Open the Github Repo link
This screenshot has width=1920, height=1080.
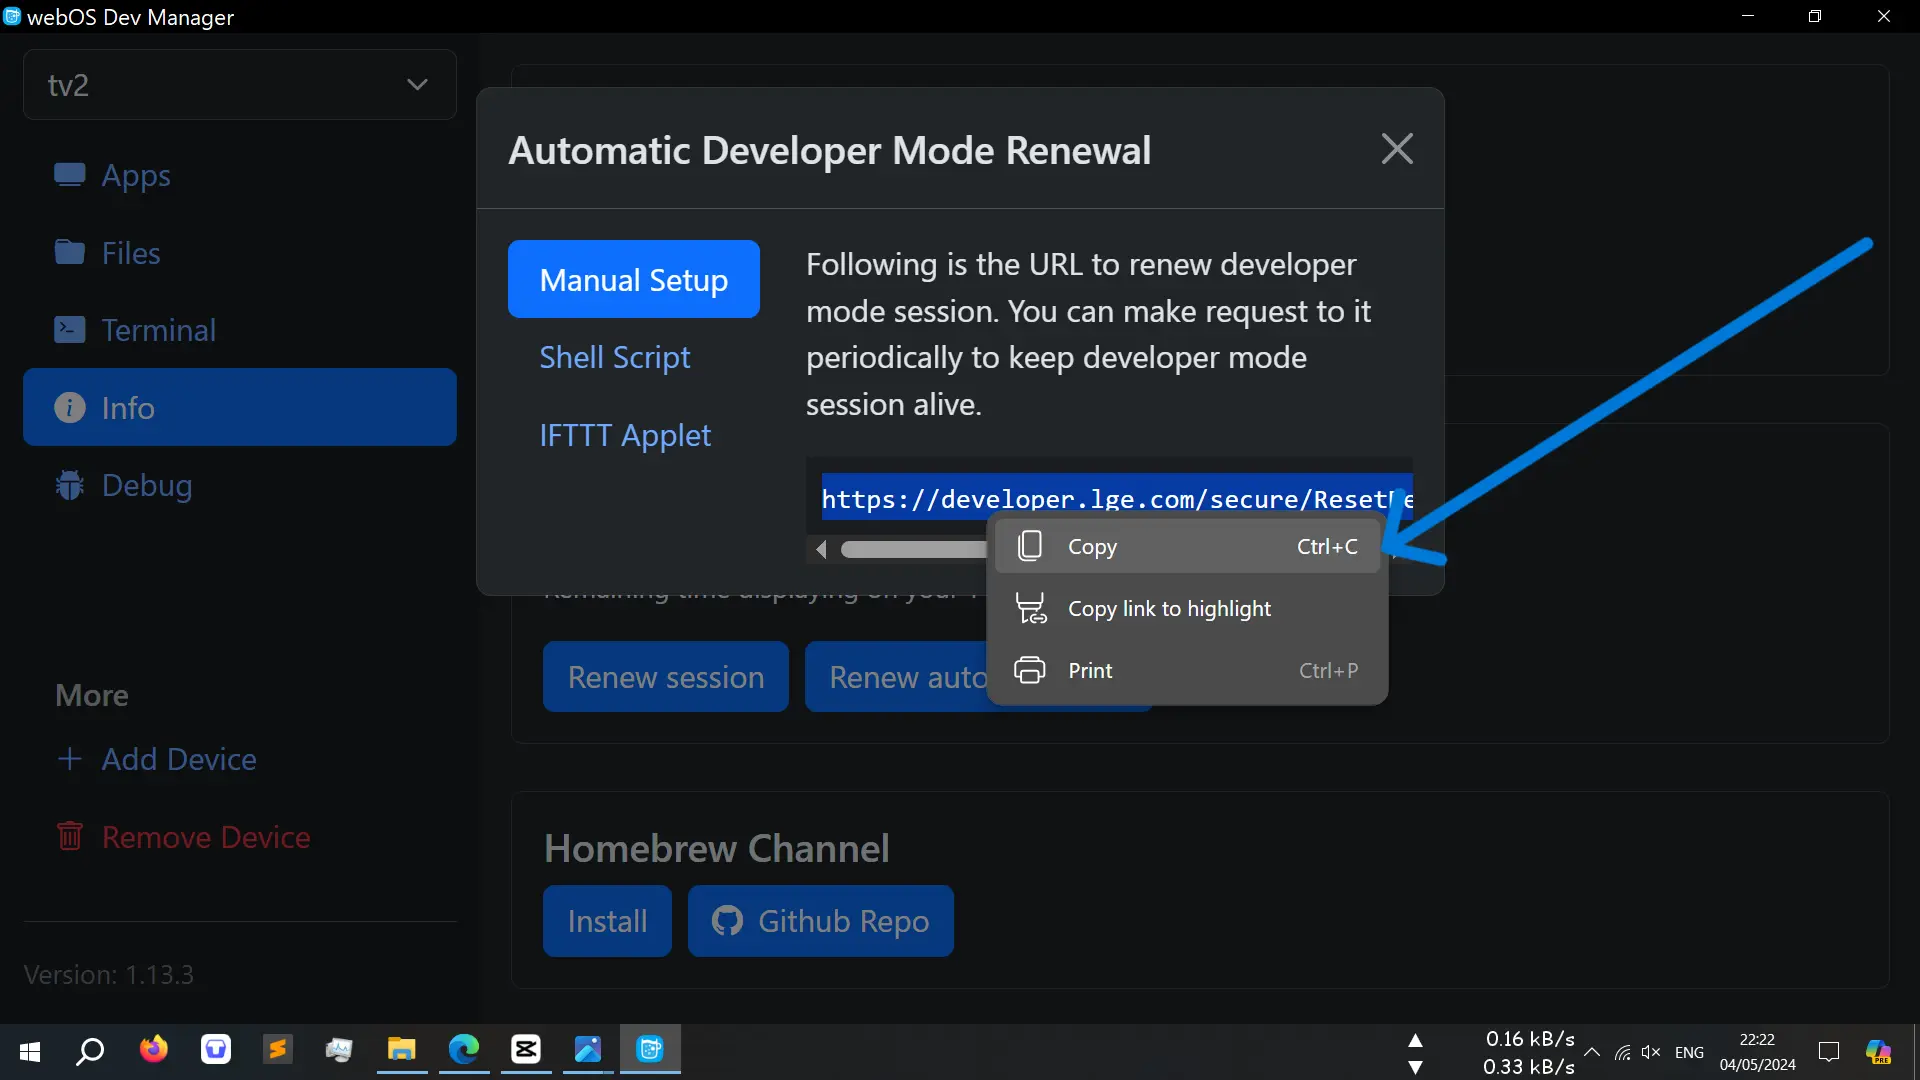click(x=821, y=920)
